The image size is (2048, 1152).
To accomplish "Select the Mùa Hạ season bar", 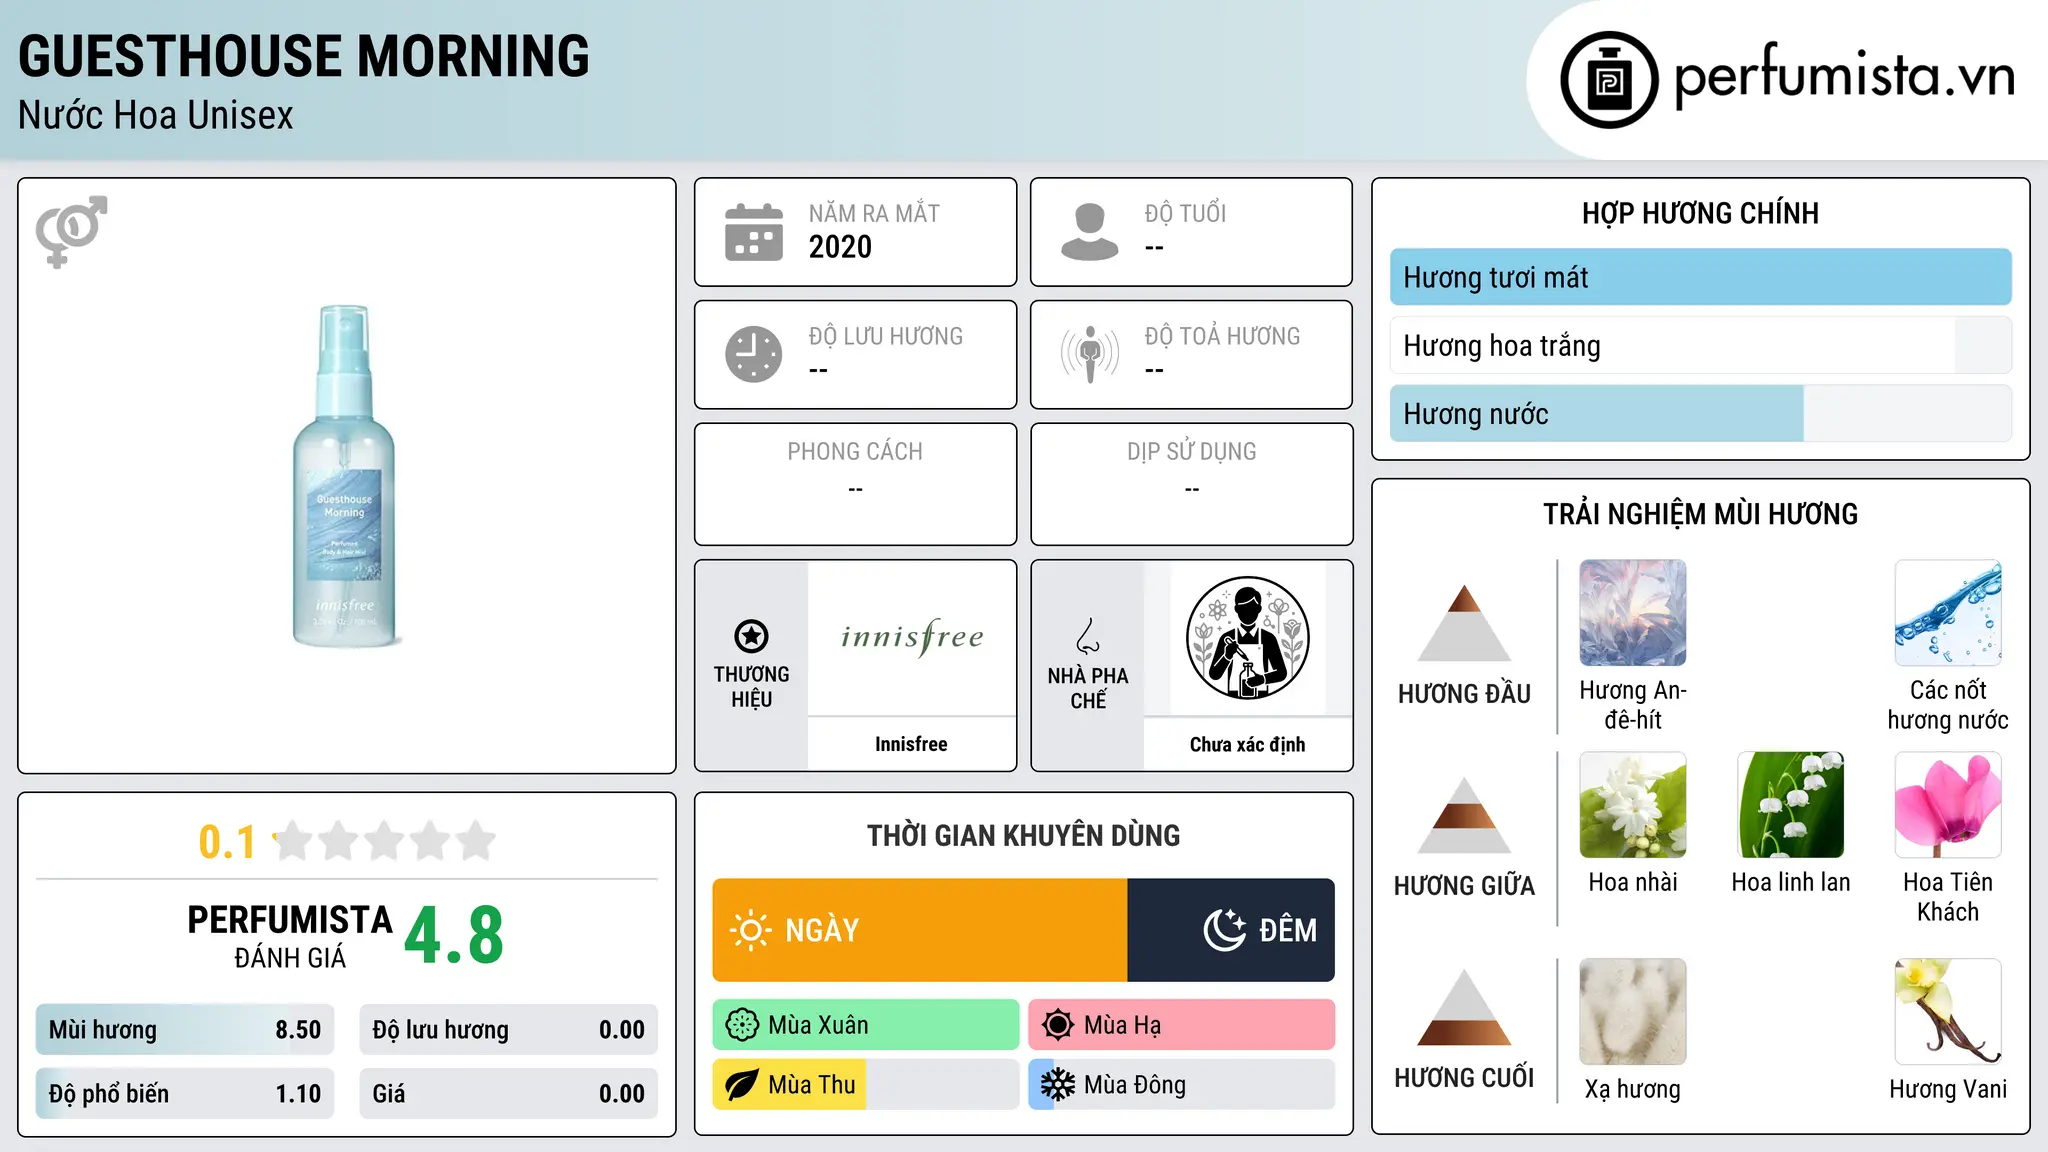I will pos(1182,1025).
